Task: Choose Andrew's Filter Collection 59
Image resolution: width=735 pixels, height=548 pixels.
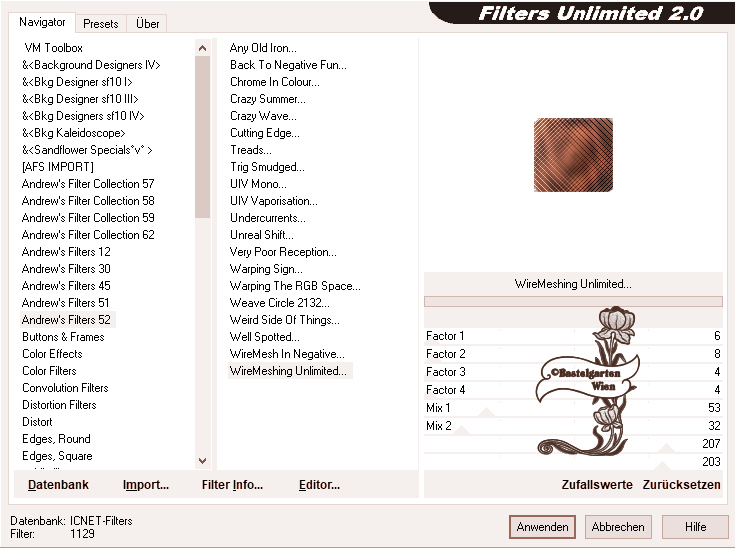Action: coord(88,218)
